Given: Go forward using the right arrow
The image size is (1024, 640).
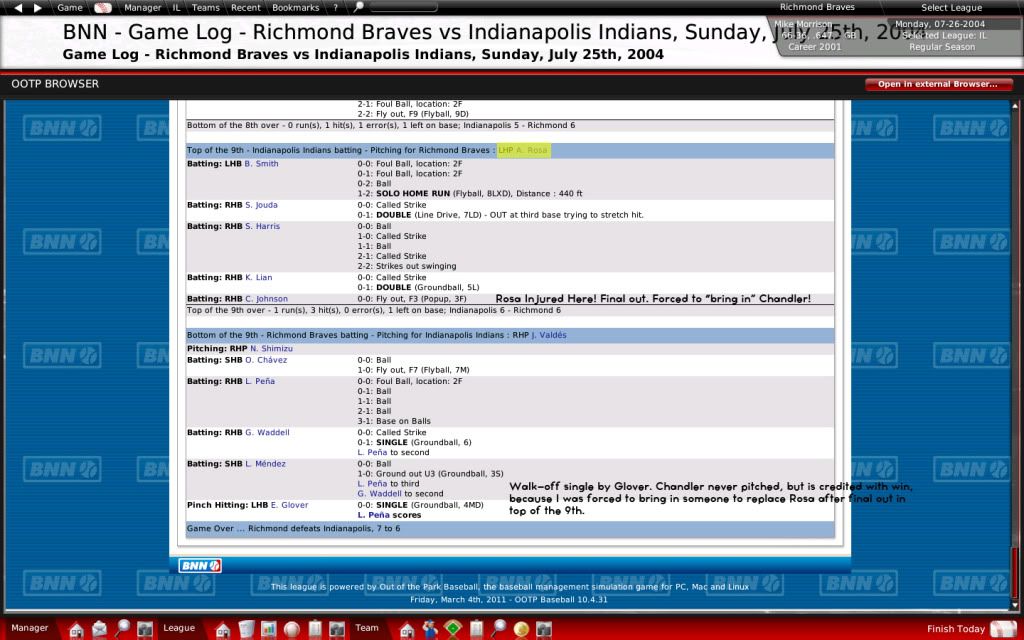Looking at the screenshot, I should [37, 7].
